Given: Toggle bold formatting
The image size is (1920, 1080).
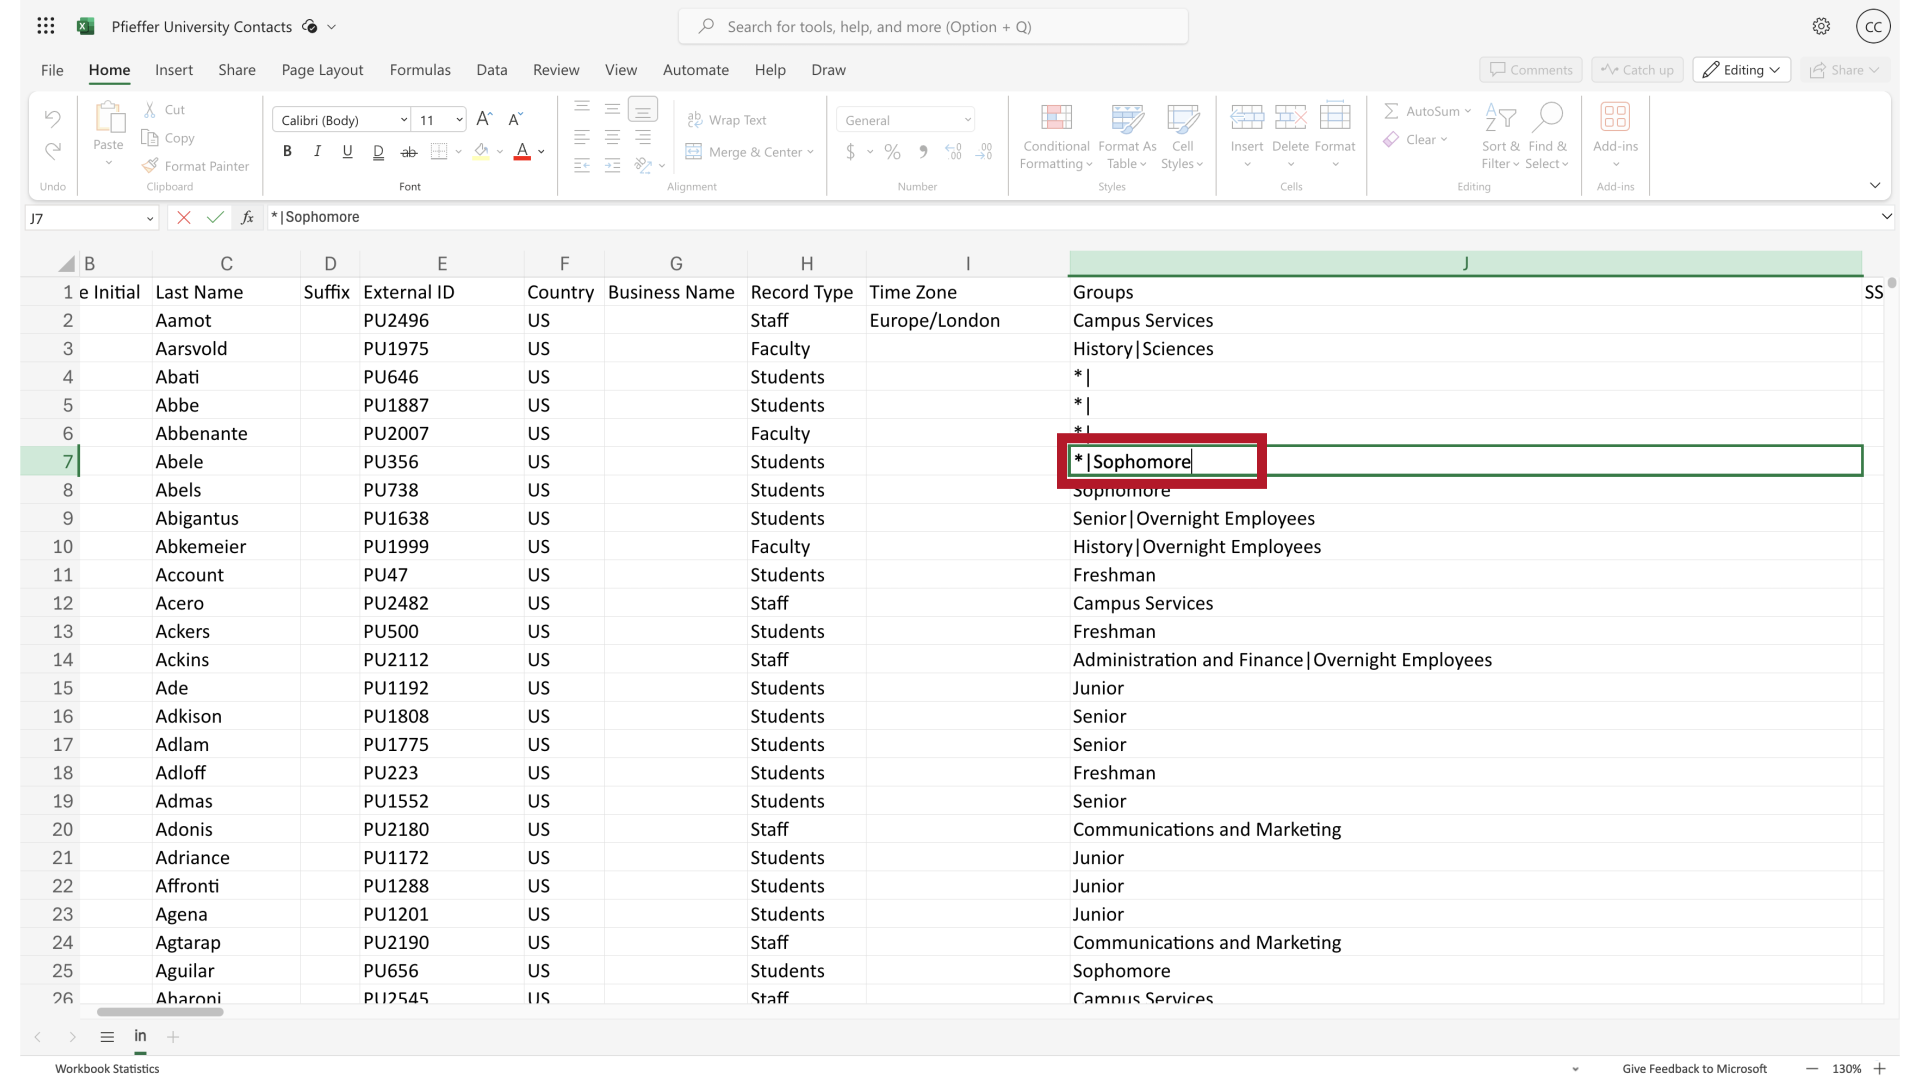Looking at the screenshot, I should [x=287, y=151].
